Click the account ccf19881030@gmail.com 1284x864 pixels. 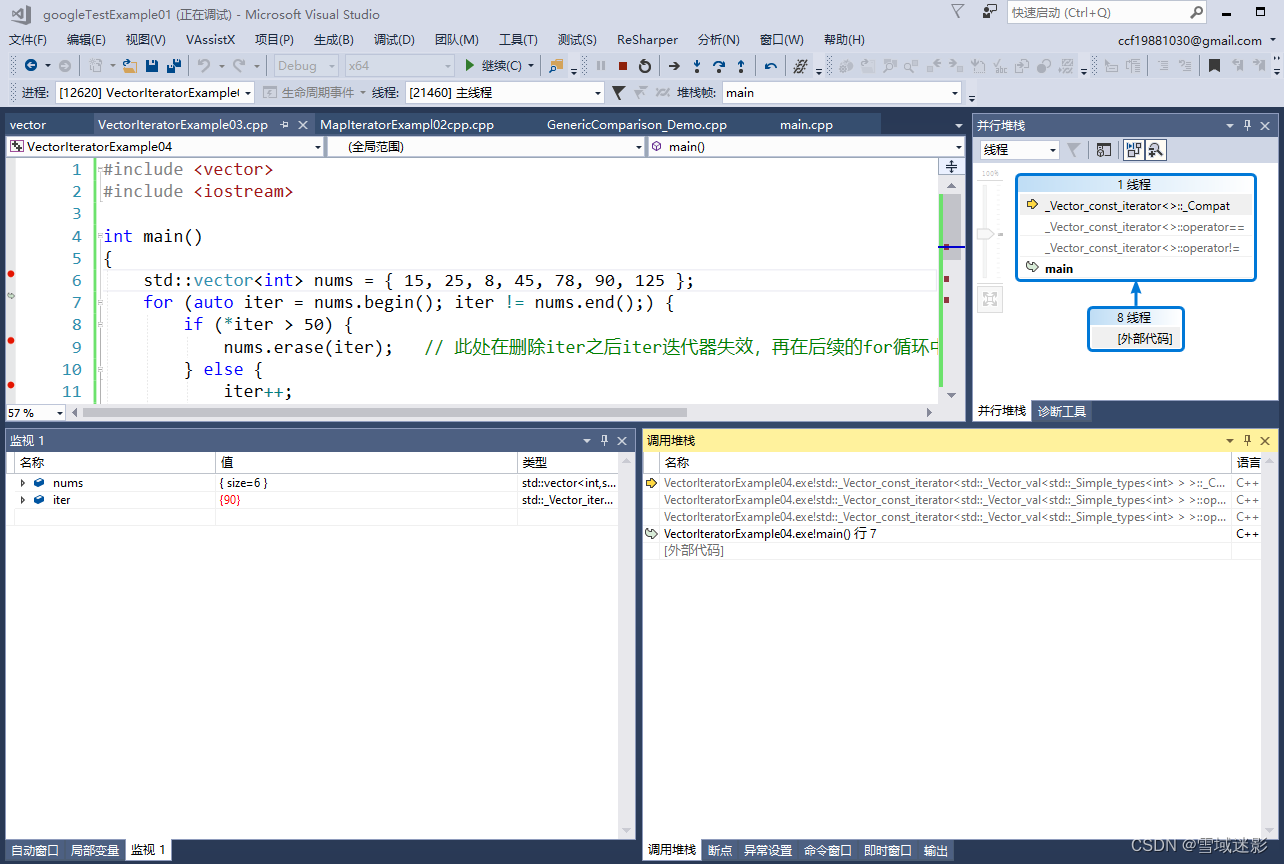(x=1190, y=40)
